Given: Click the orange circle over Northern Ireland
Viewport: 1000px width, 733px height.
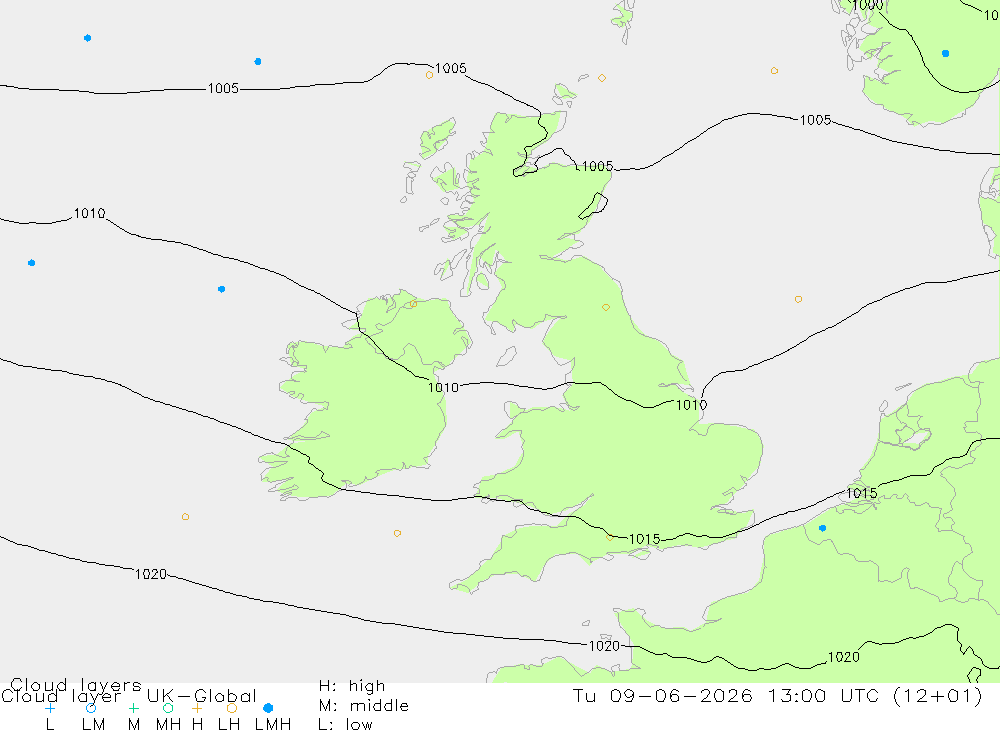Looking at the screenshot, I should point(413,304).
